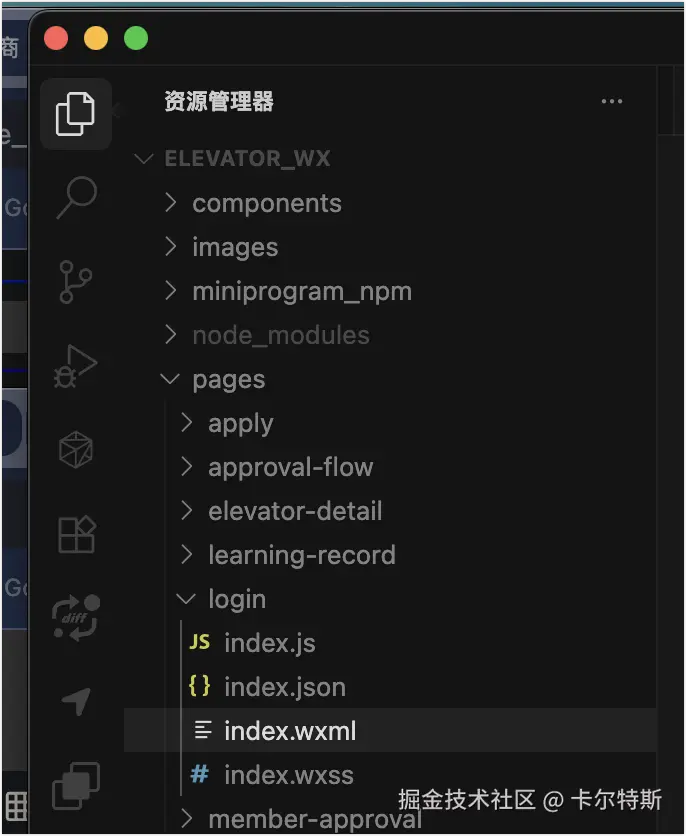Open the index.js file
This screenshot has height=836, width=686.
pos(269,643)
